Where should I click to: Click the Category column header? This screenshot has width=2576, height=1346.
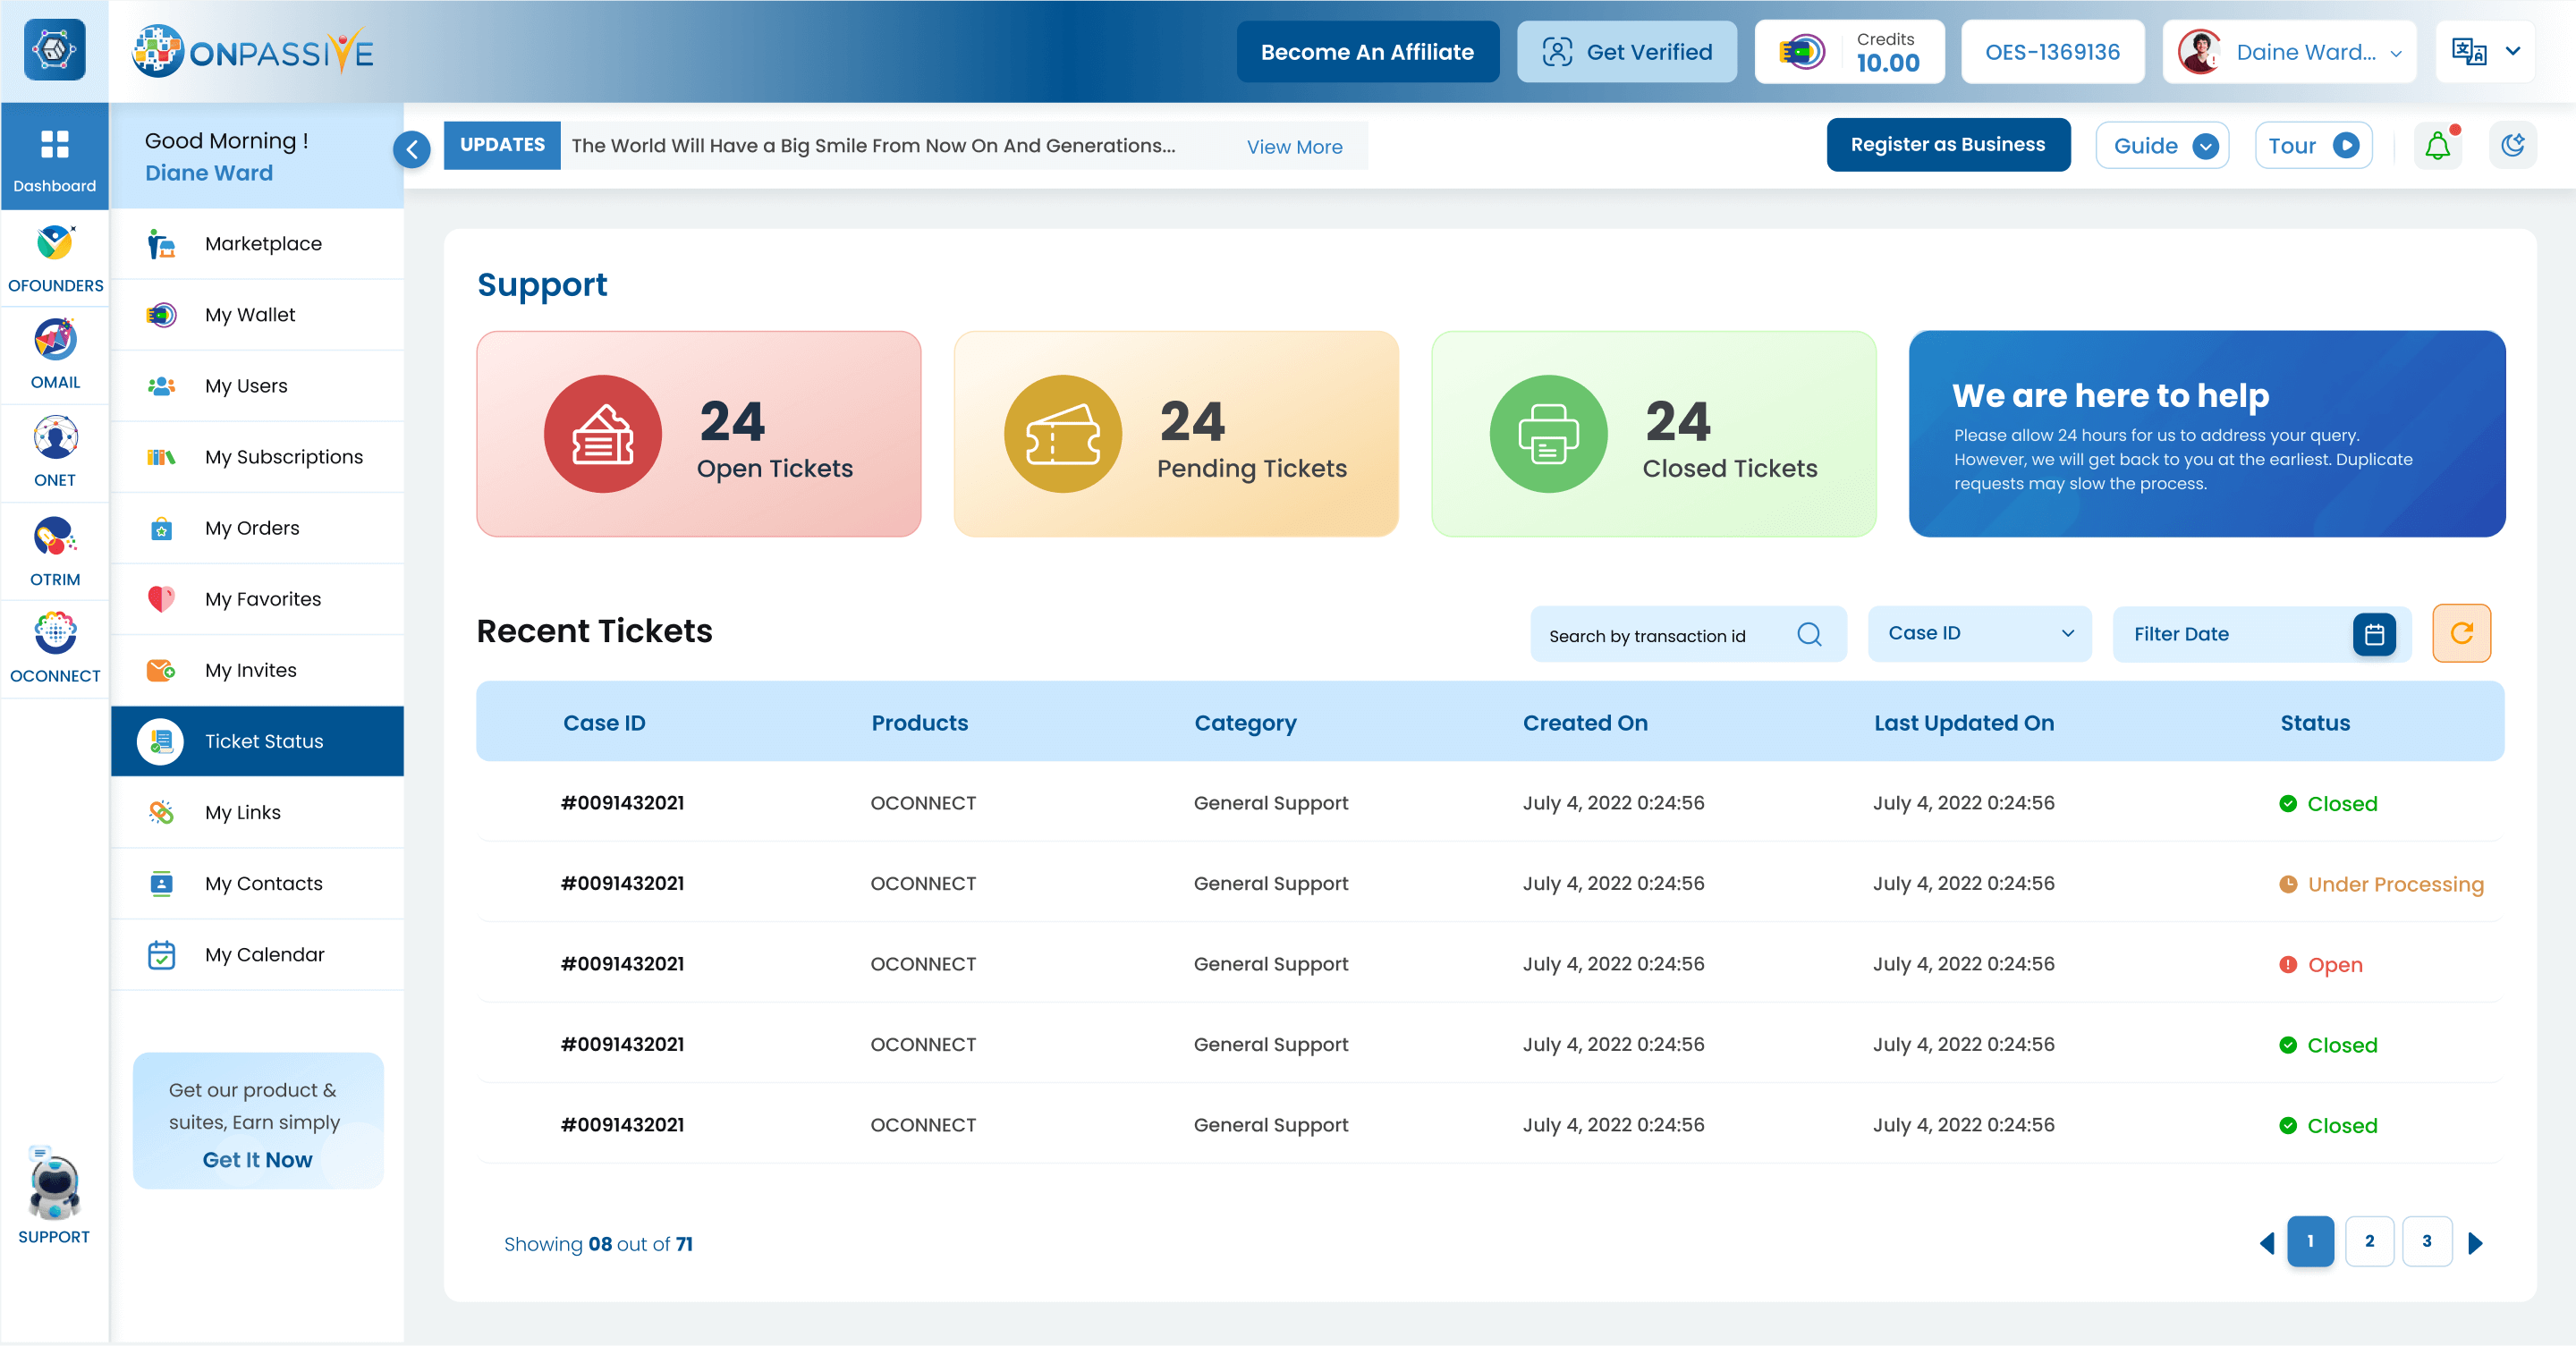(x=1245, y=723)
